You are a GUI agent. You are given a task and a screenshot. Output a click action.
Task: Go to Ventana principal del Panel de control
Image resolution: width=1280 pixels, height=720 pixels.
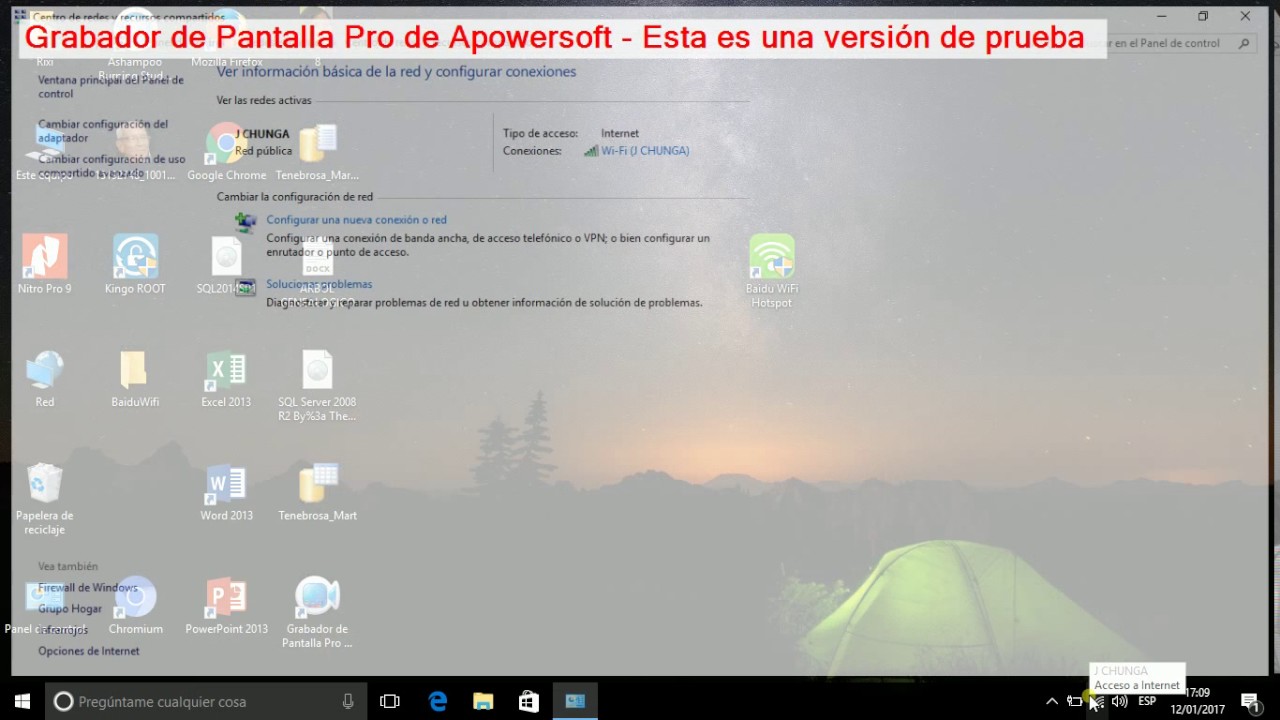(111, 86)
